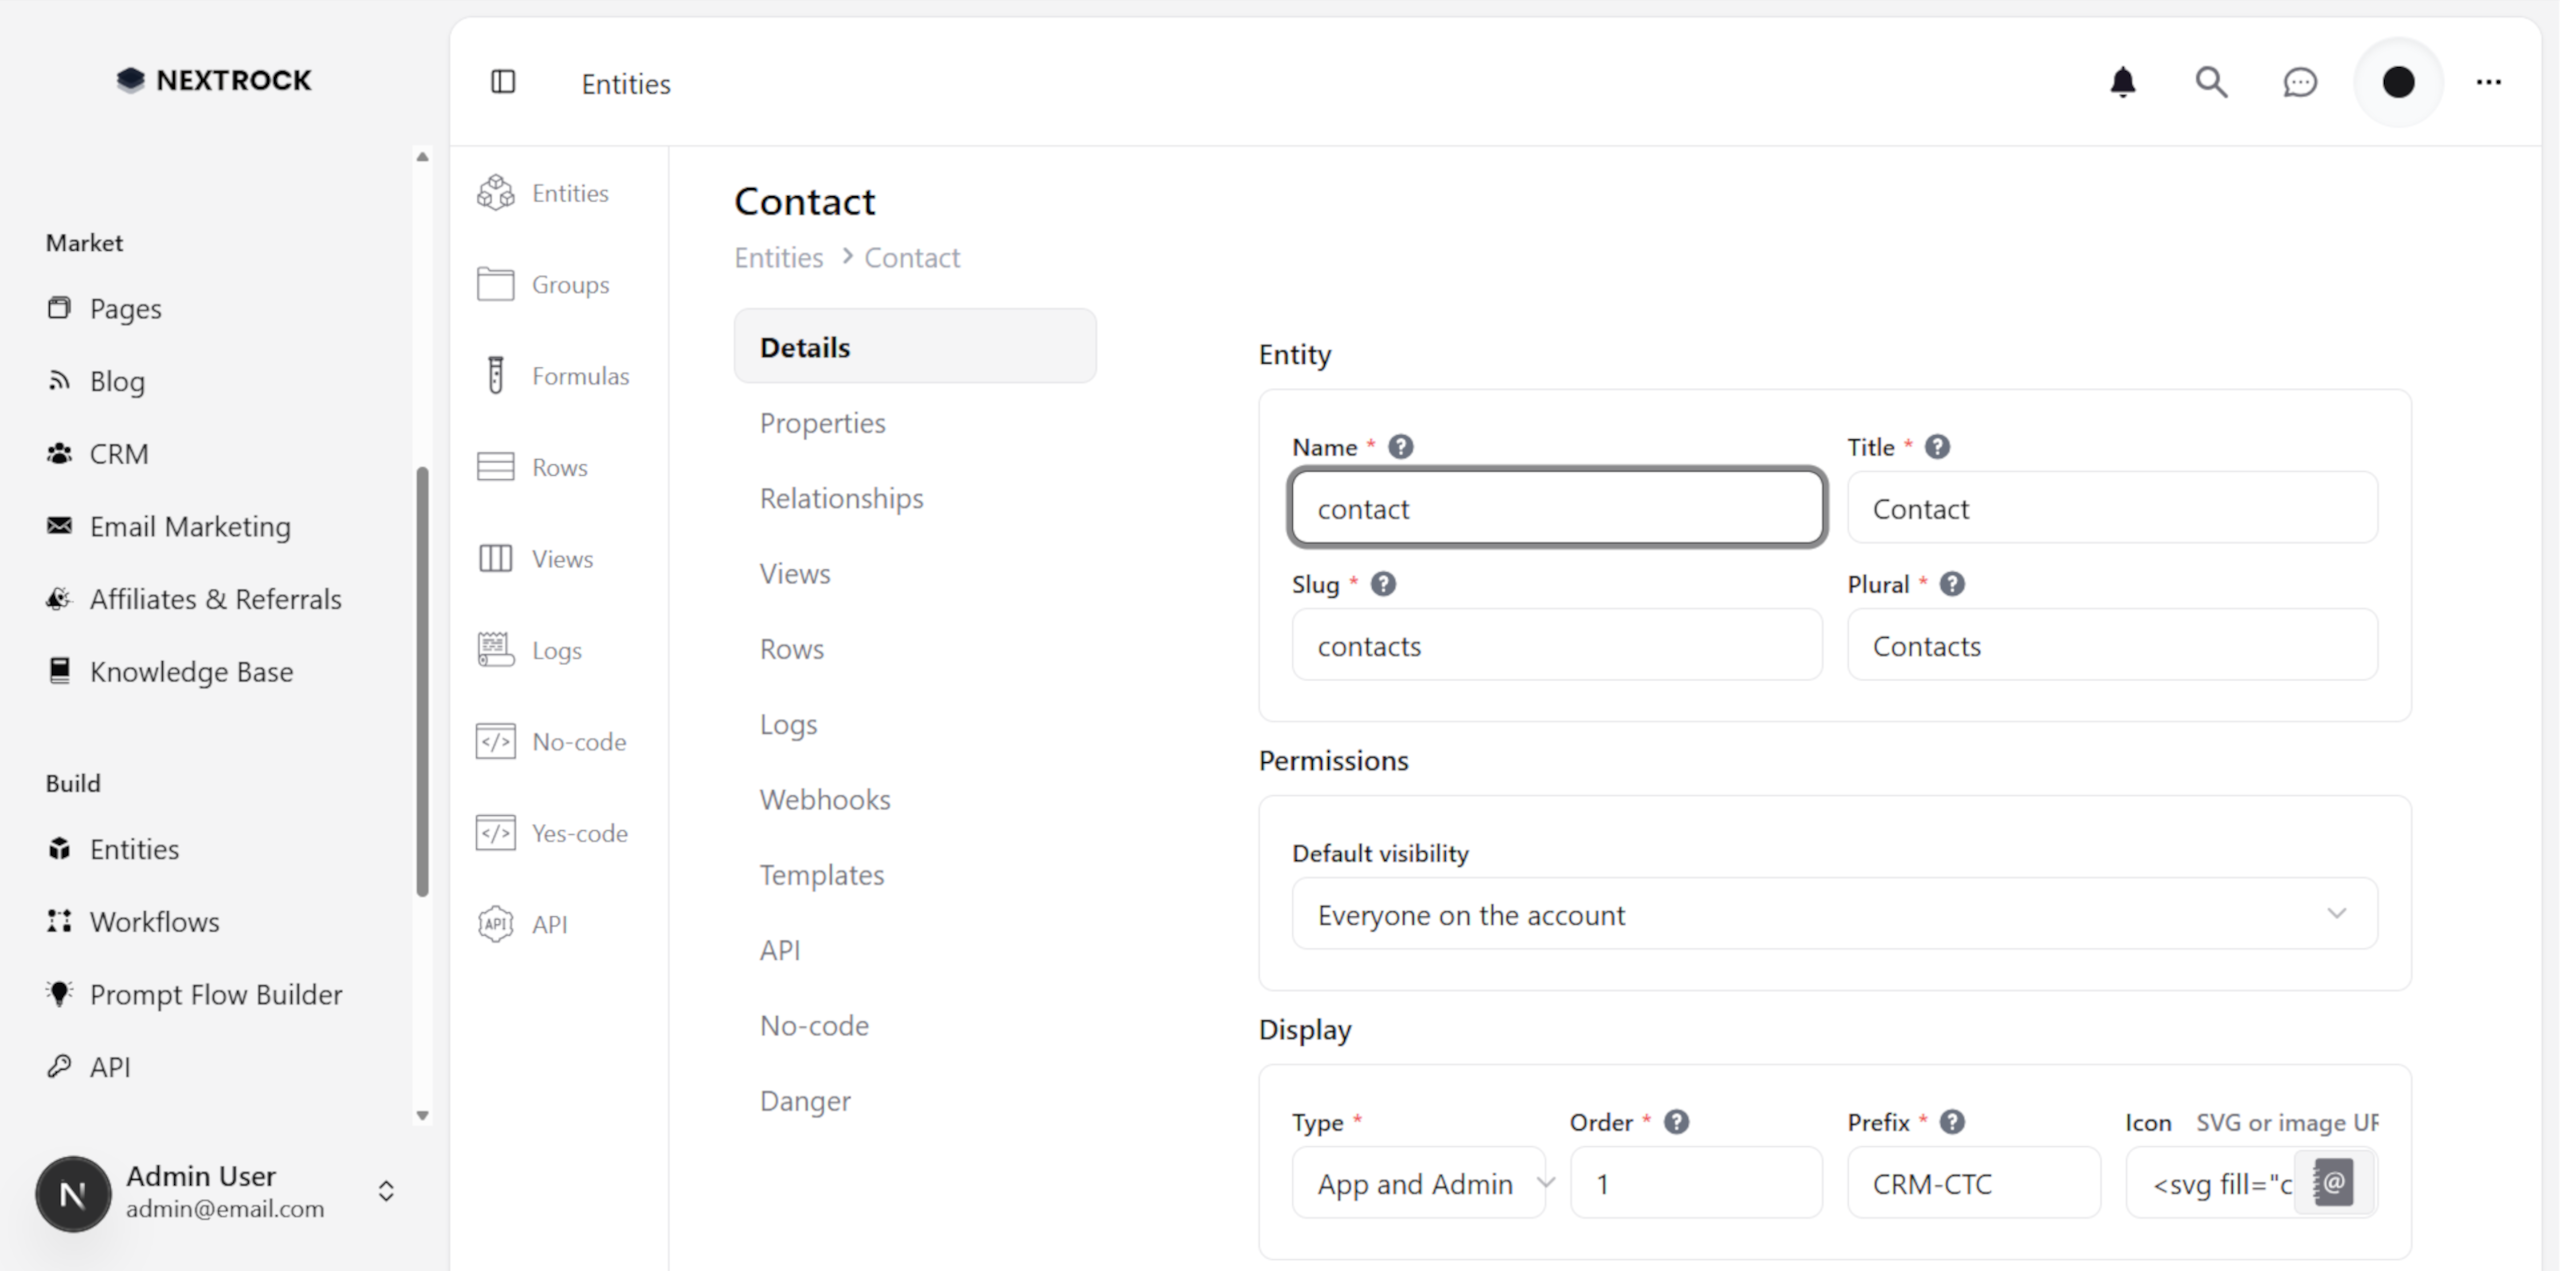
Task: Click the Slug input field
Action: (1556, 646)
